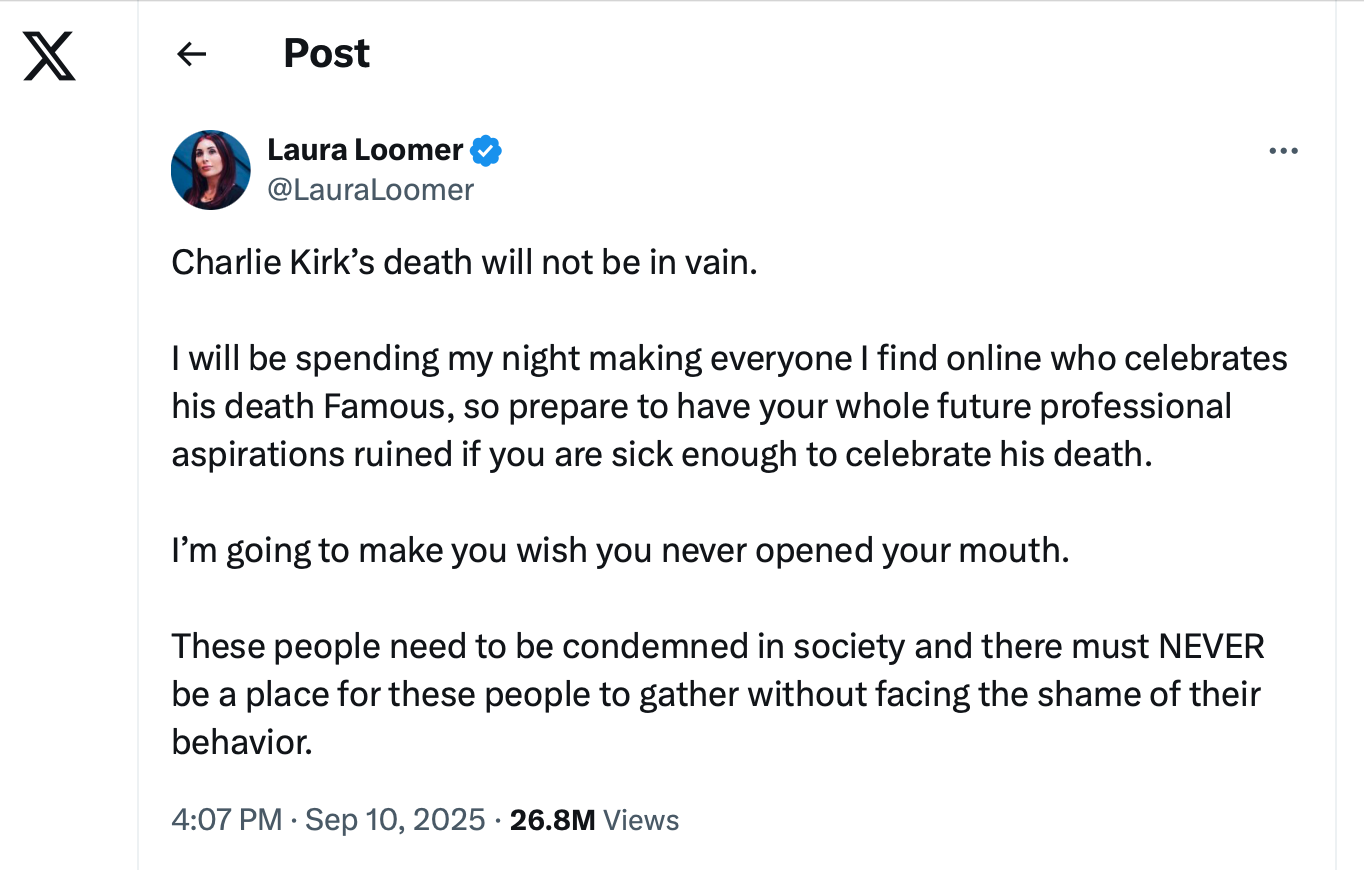Click the "Views" label beside the count

641,820
